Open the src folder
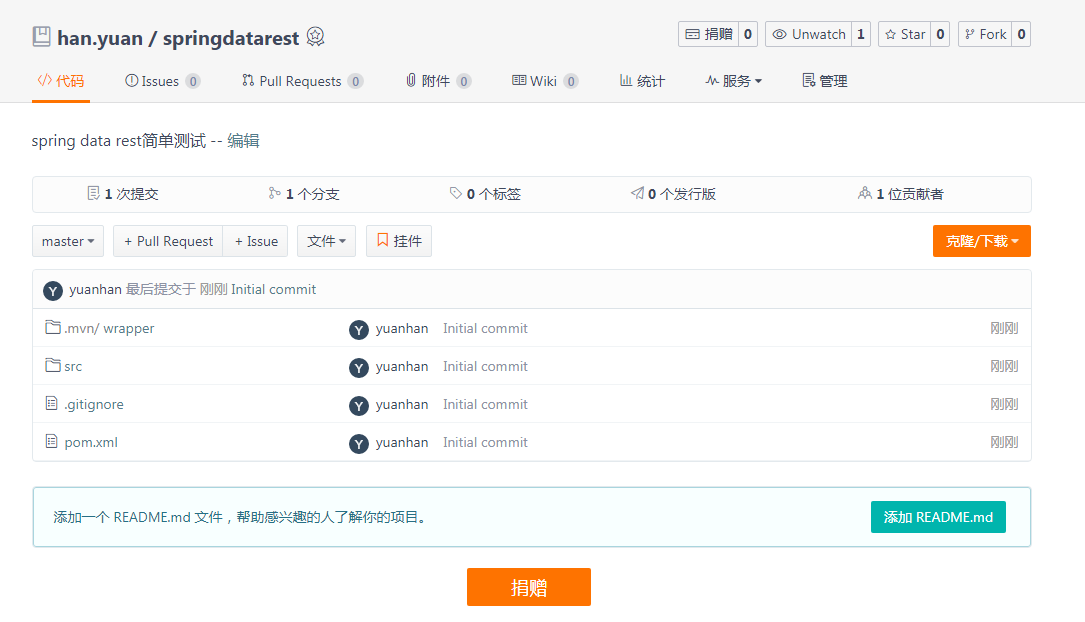 tap(73, 367)
